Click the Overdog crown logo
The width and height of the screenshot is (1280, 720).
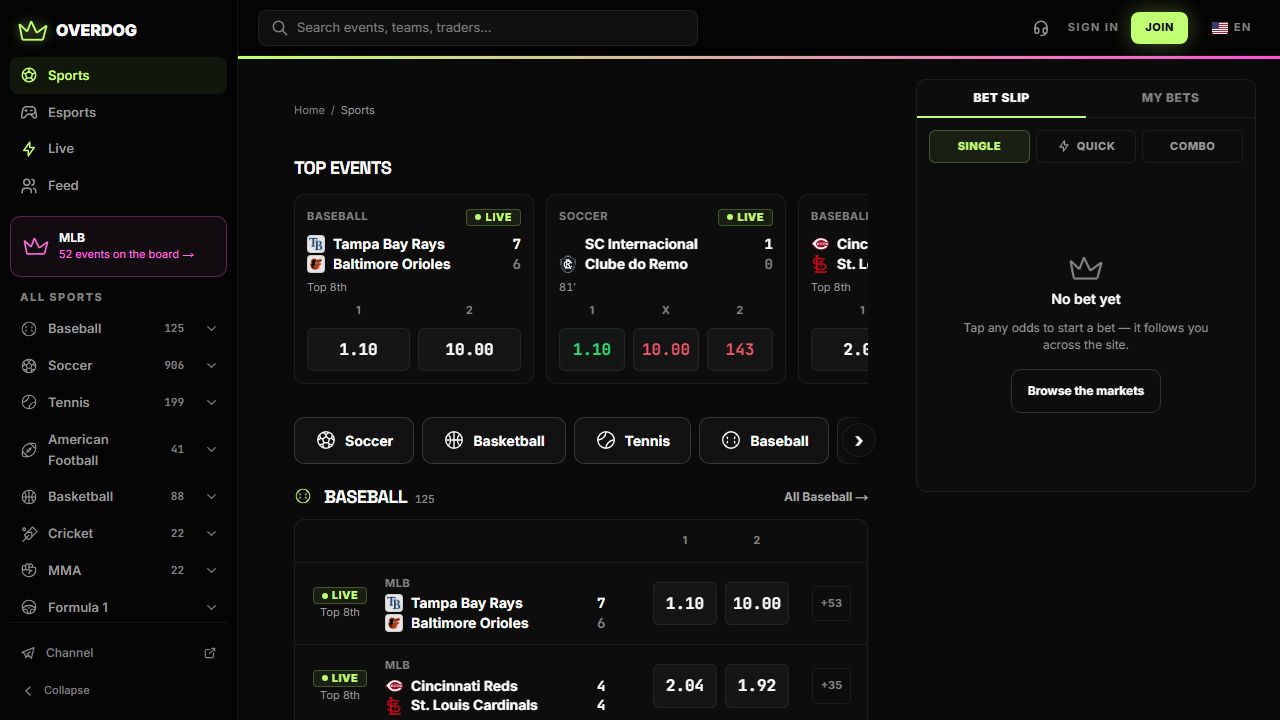33,30
